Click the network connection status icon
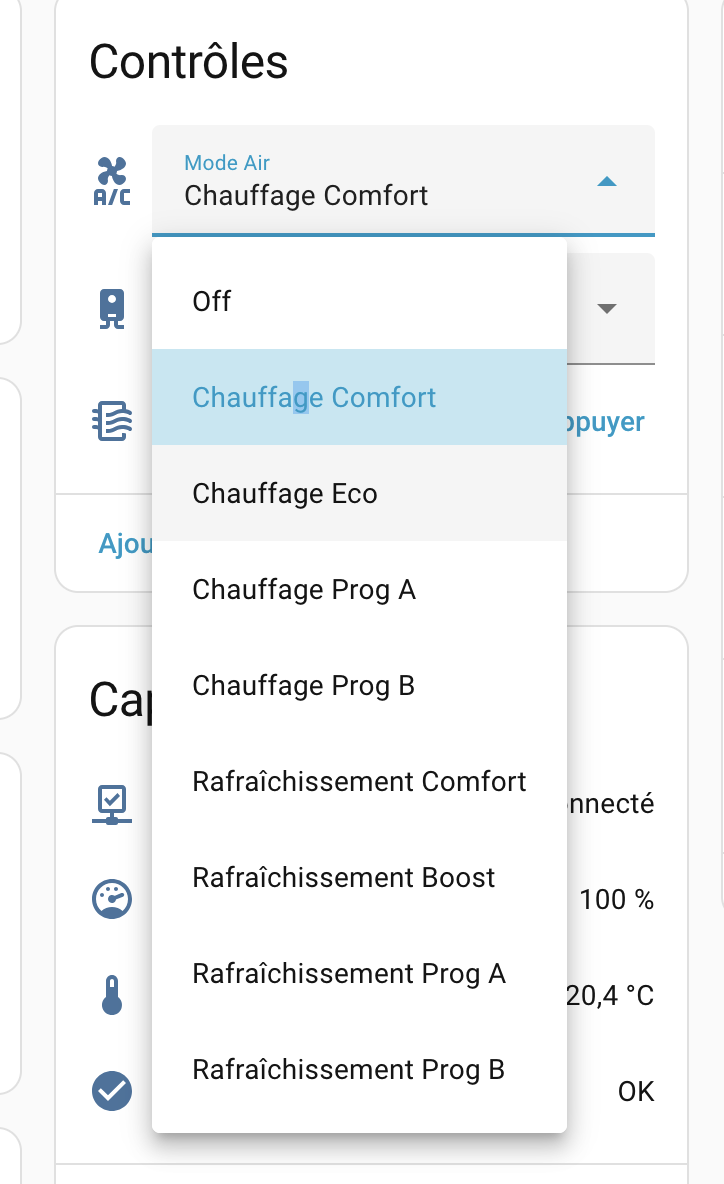This screenshot has height=1184, width=724. click(112, 804)
